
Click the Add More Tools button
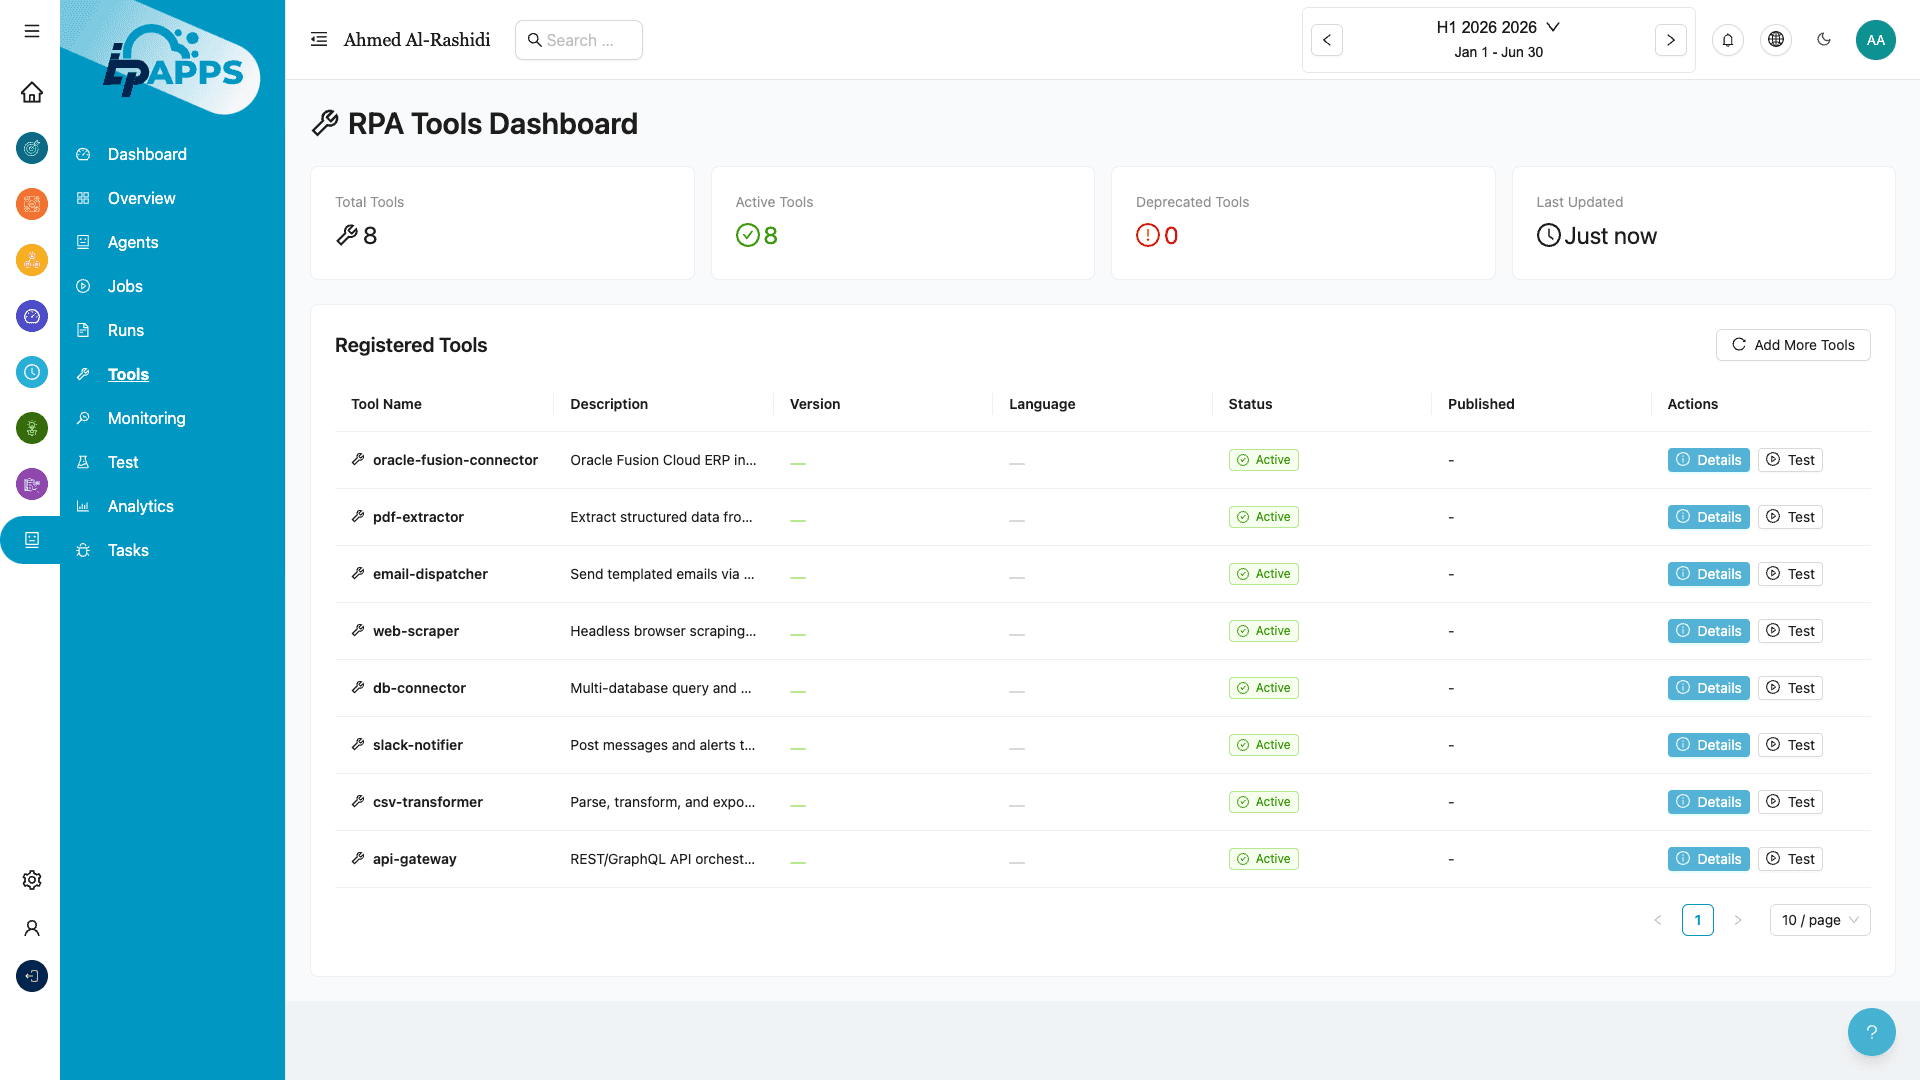pos(1793,345)
